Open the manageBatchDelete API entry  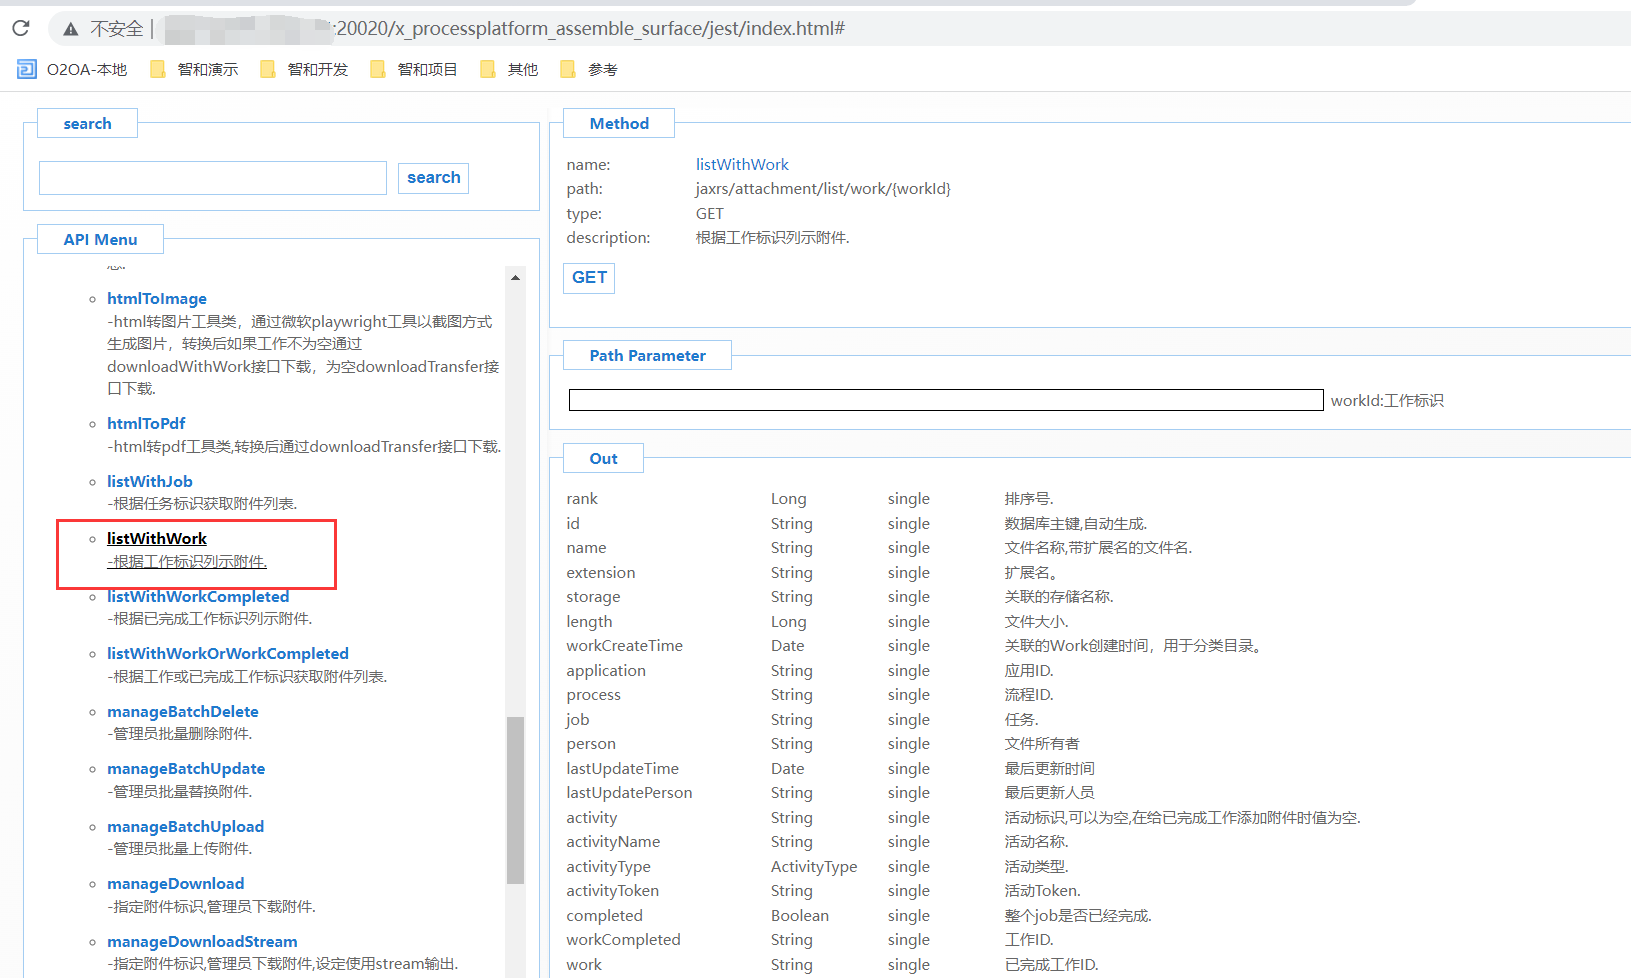tap(183, 711)
